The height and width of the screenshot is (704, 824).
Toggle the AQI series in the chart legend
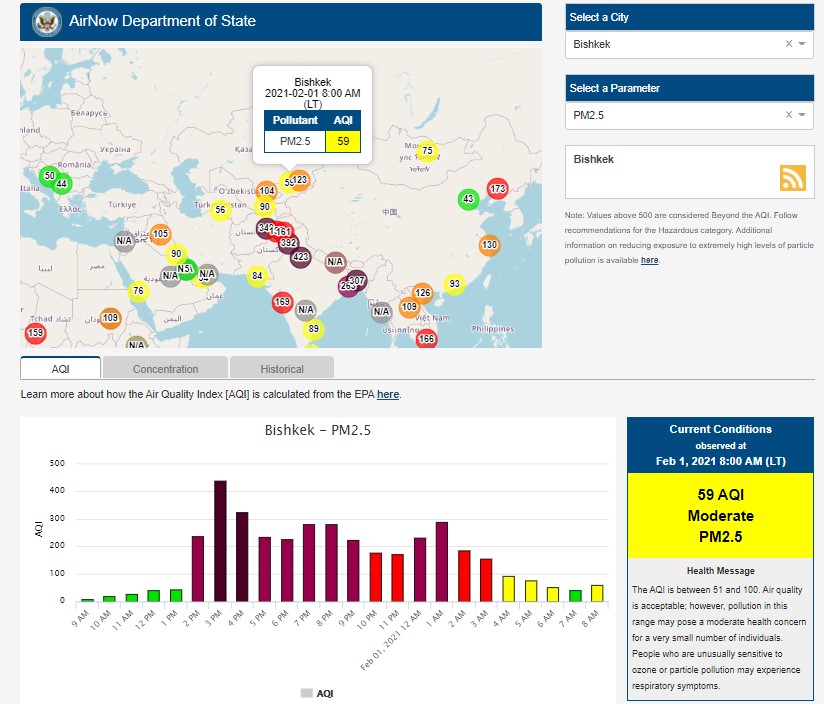click(x=320, y=692)
